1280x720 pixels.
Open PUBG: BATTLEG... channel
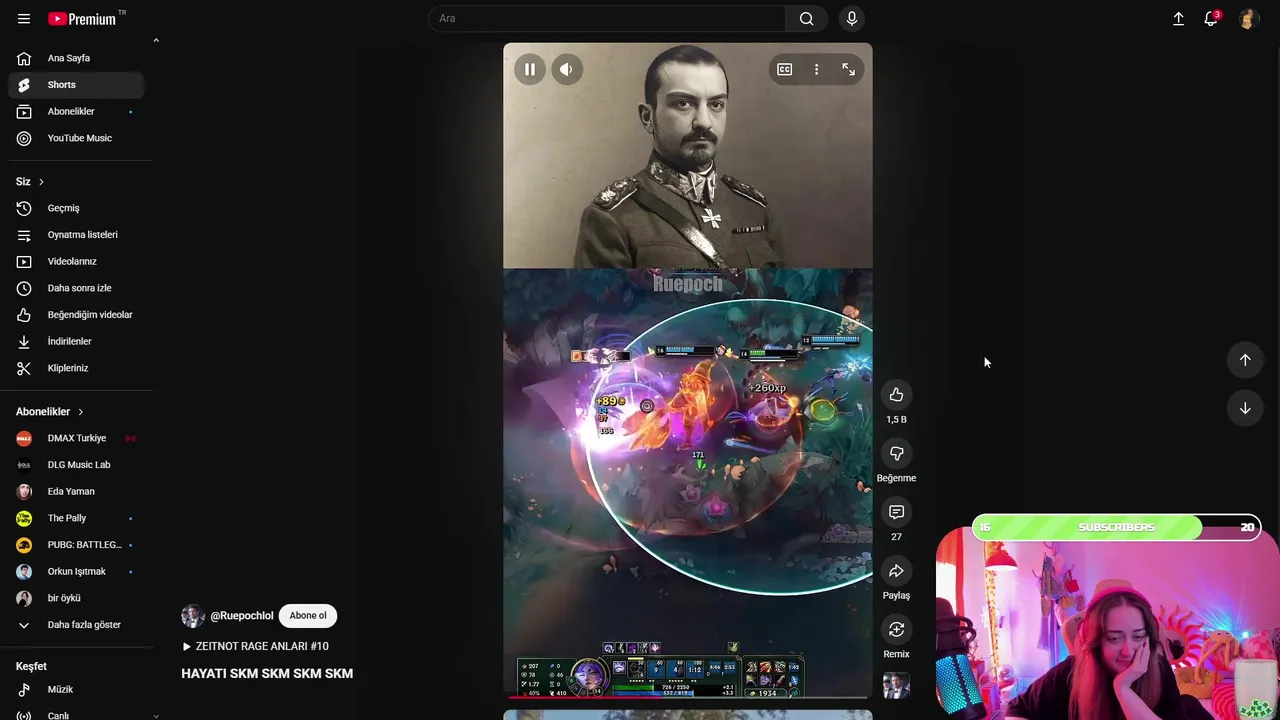tap(76, 545)
